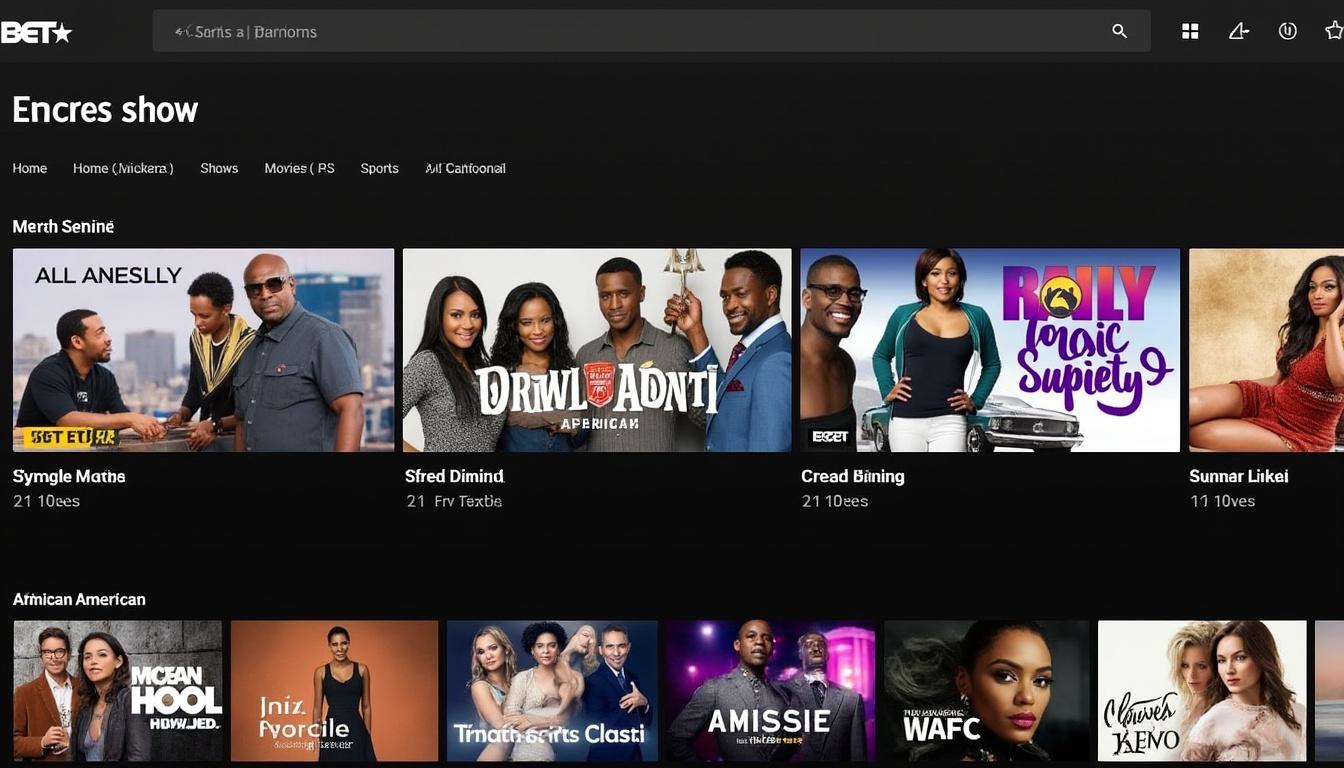The height and width of the screenshot is (768, 1344).
Task: Open the Movies tab
Action: [299, 168]
